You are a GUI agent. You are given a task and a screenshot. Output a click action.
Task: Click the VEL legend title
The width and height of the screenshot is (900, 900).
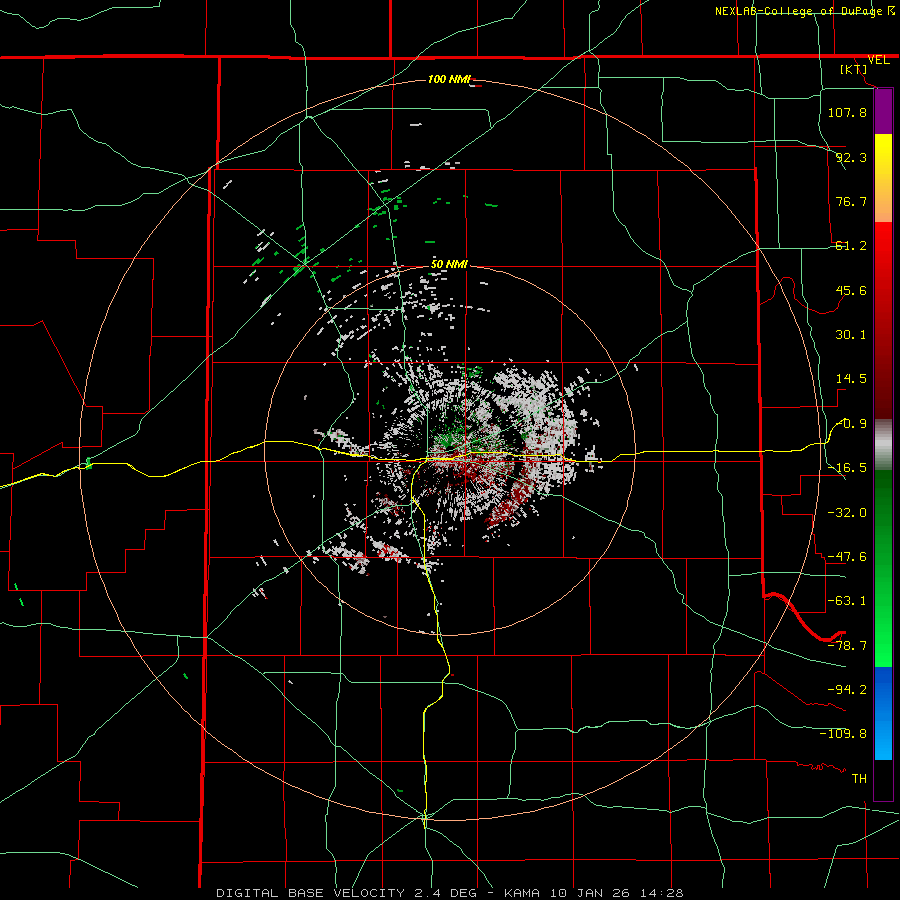point(878,60)
